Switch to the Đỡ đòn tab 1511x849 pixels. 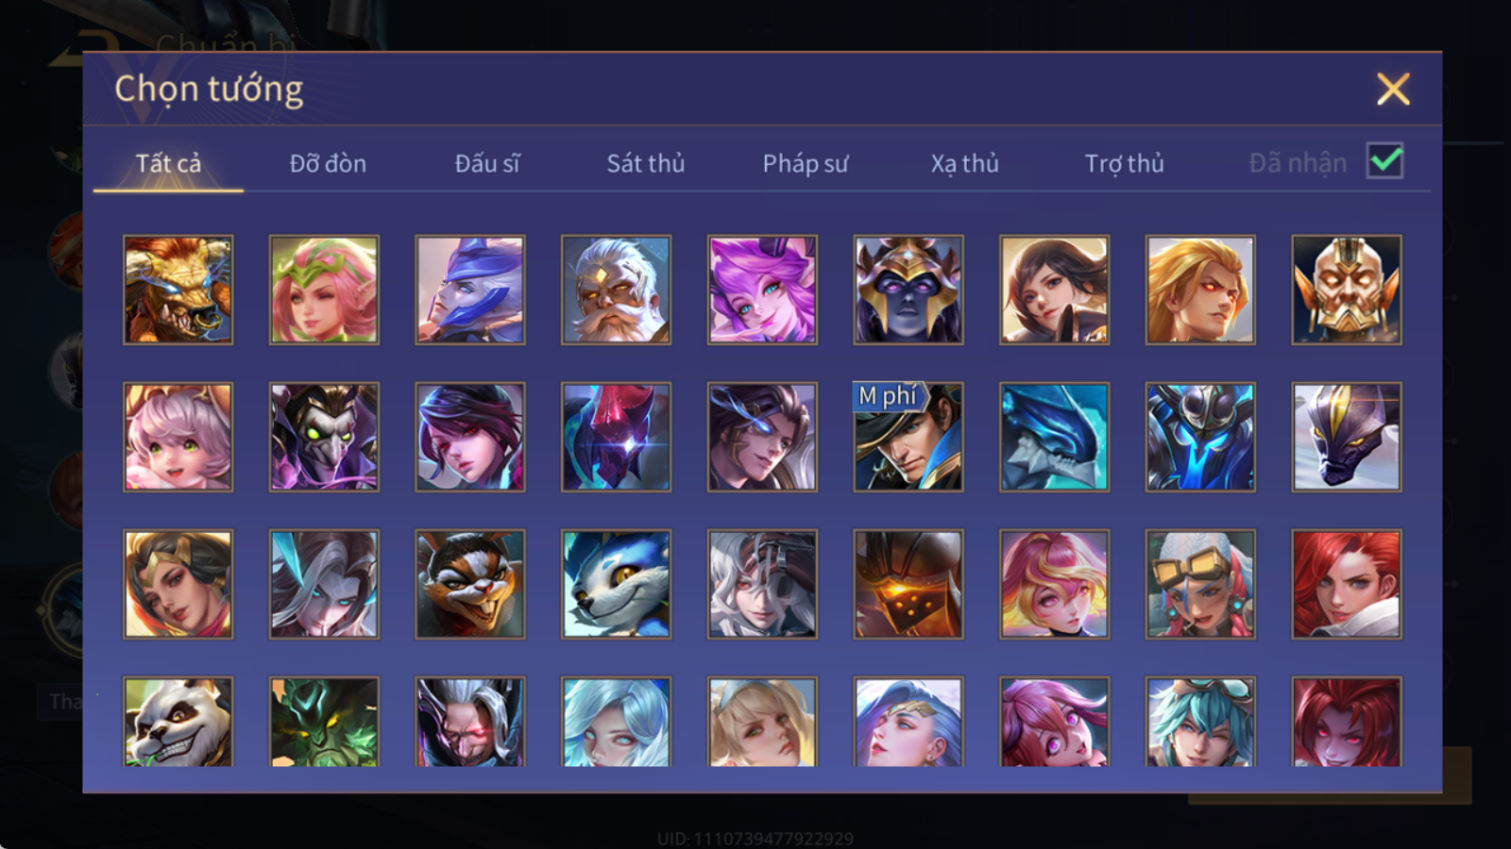pyautogui.click(x=328, y=163)
